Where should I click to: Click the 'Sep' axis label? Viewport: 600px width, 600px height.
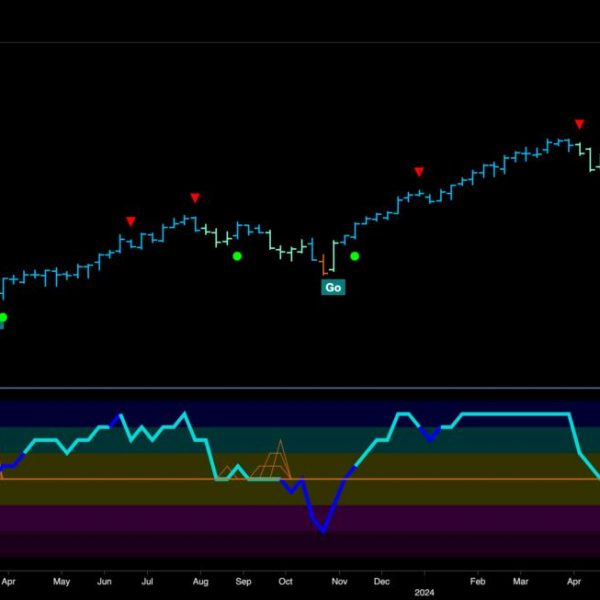(x=243, y=582)
